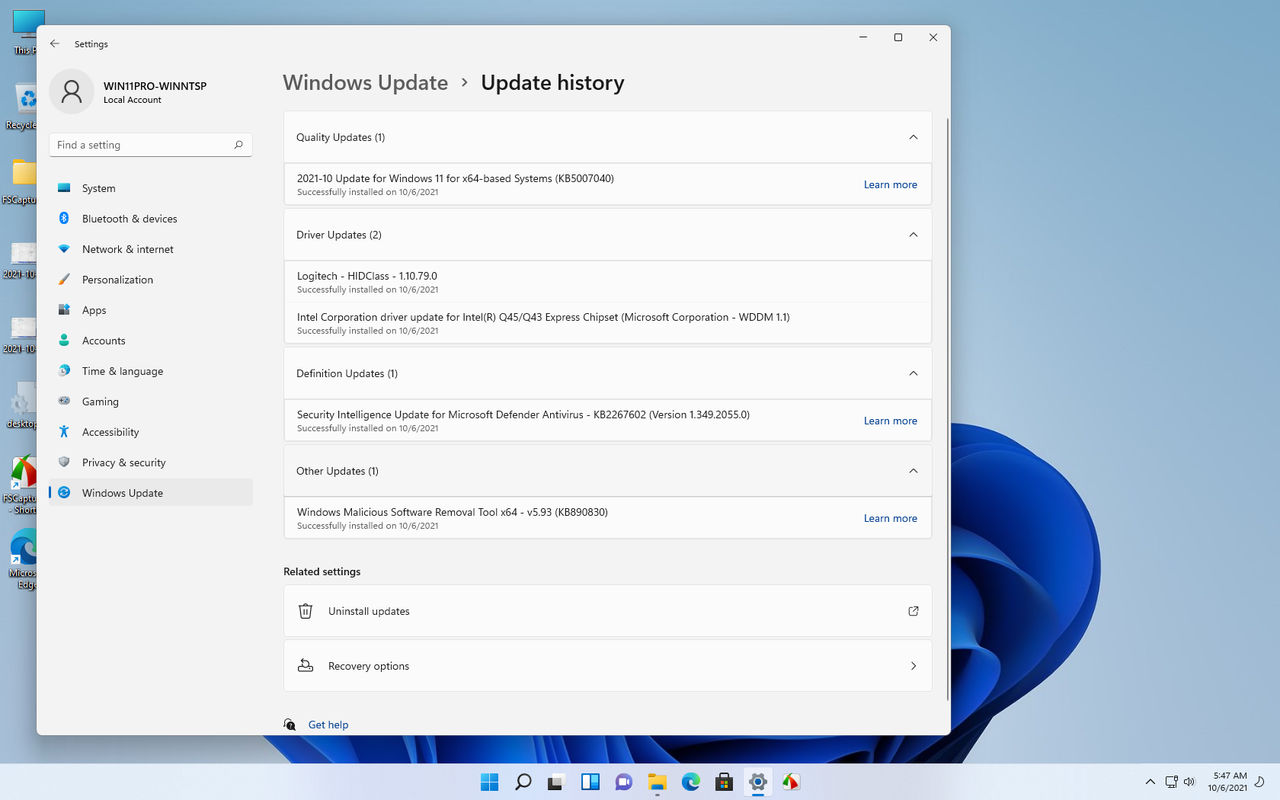This screenshot has width=1280, height=800.
Task: Click the Get help headset icon
Action: point(290,725)
